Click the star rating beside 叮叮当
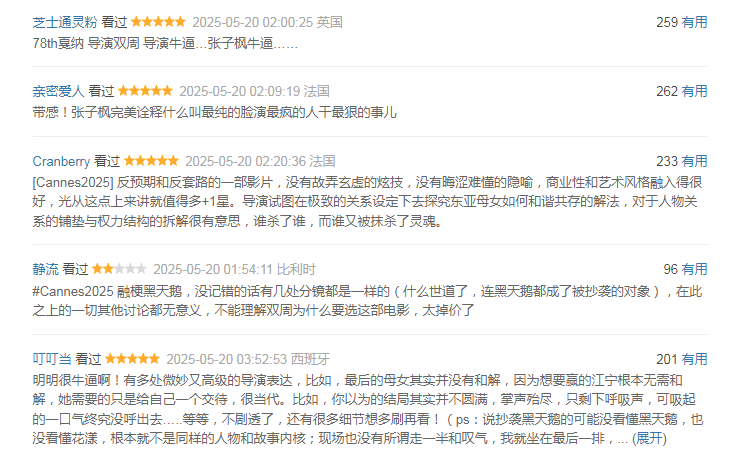This screenshot has height=464, width=731. 132,359
